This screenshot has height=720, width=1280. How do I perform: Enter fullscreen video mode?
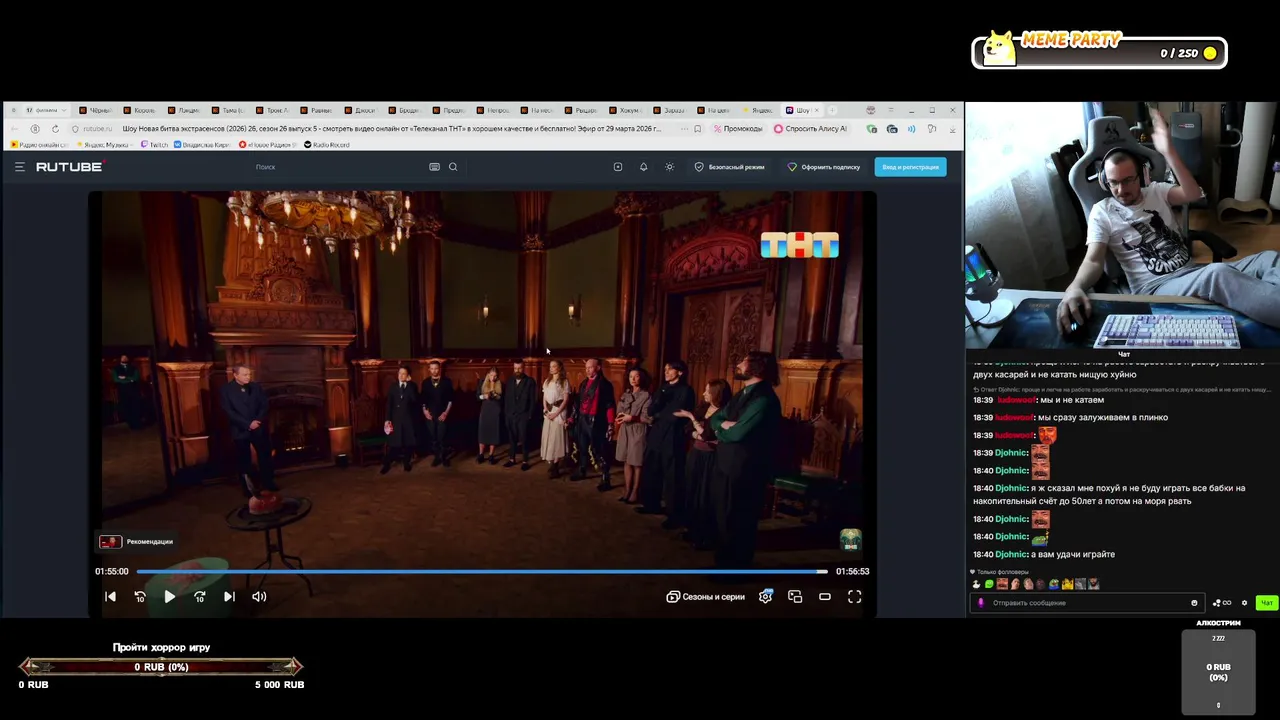pyautogui.click(x=855, y=597)
